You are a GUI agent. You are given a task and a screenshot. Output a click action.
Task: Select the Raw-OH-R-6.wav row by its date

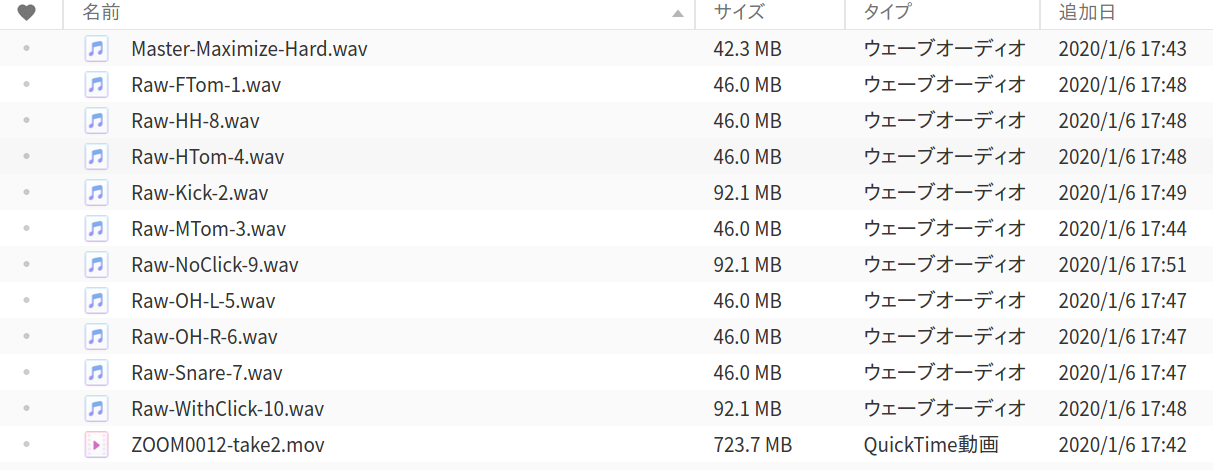(x=1122, y=337)
